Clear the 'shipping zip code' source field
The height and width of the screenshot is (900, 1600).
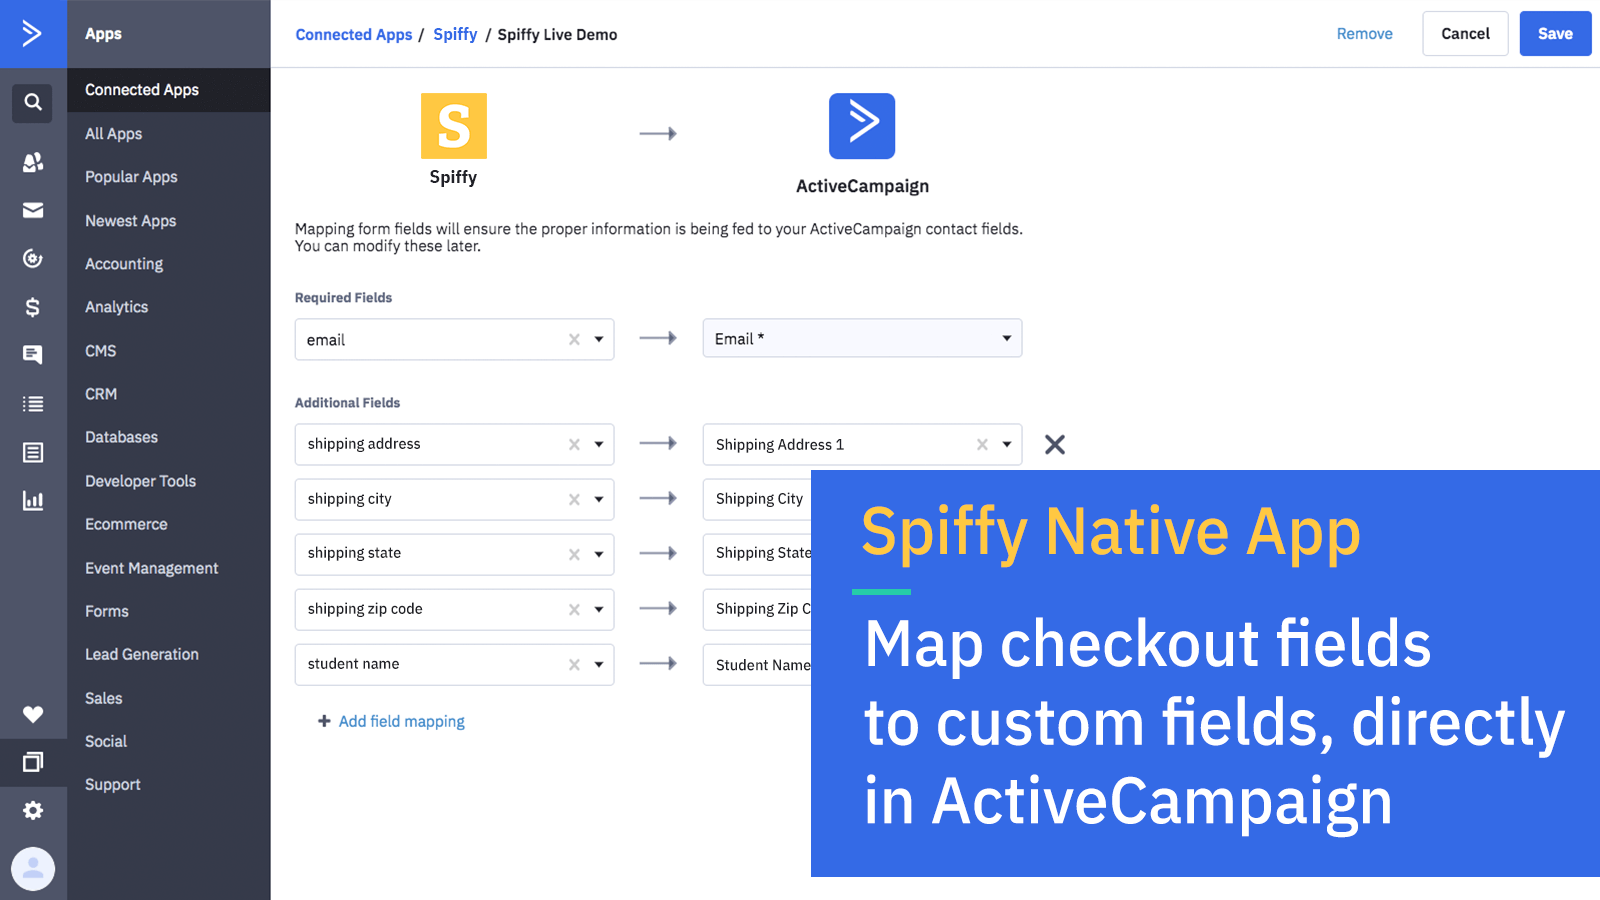point(574,610)
